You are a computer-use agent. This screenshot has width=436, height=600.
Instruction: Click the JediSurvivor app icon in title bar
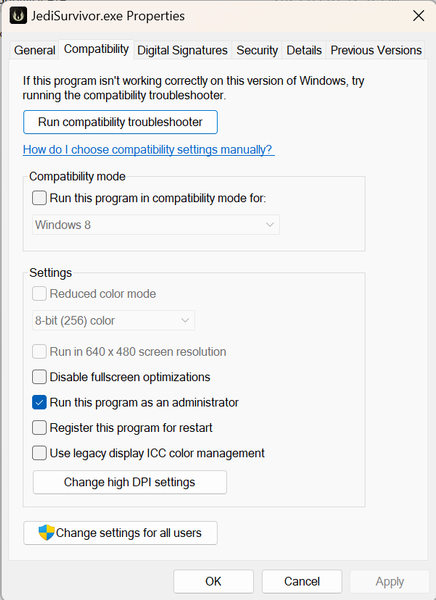click(x=18, y=16)
